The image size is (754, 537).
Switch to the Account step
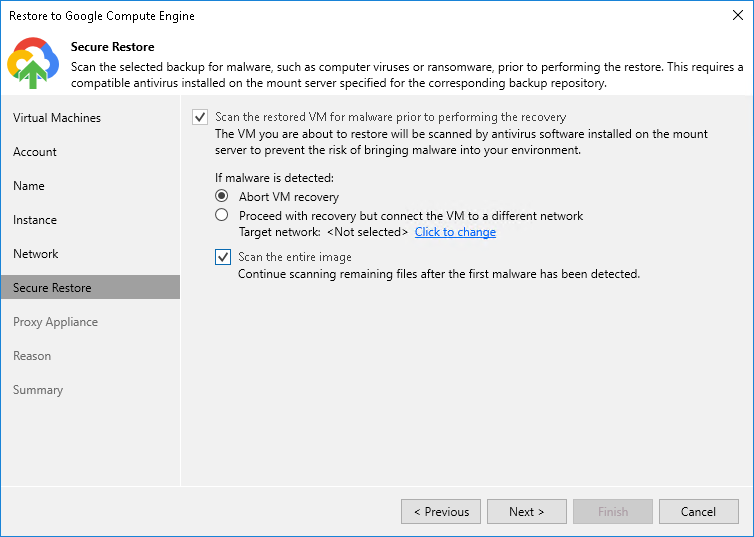tap(35, 152)
